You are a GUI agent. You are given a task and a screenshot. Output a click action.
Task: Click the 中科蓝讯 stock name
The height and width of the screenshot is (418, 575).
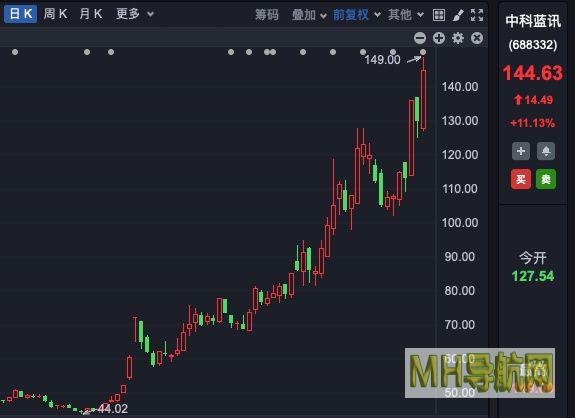click(533, 21)
